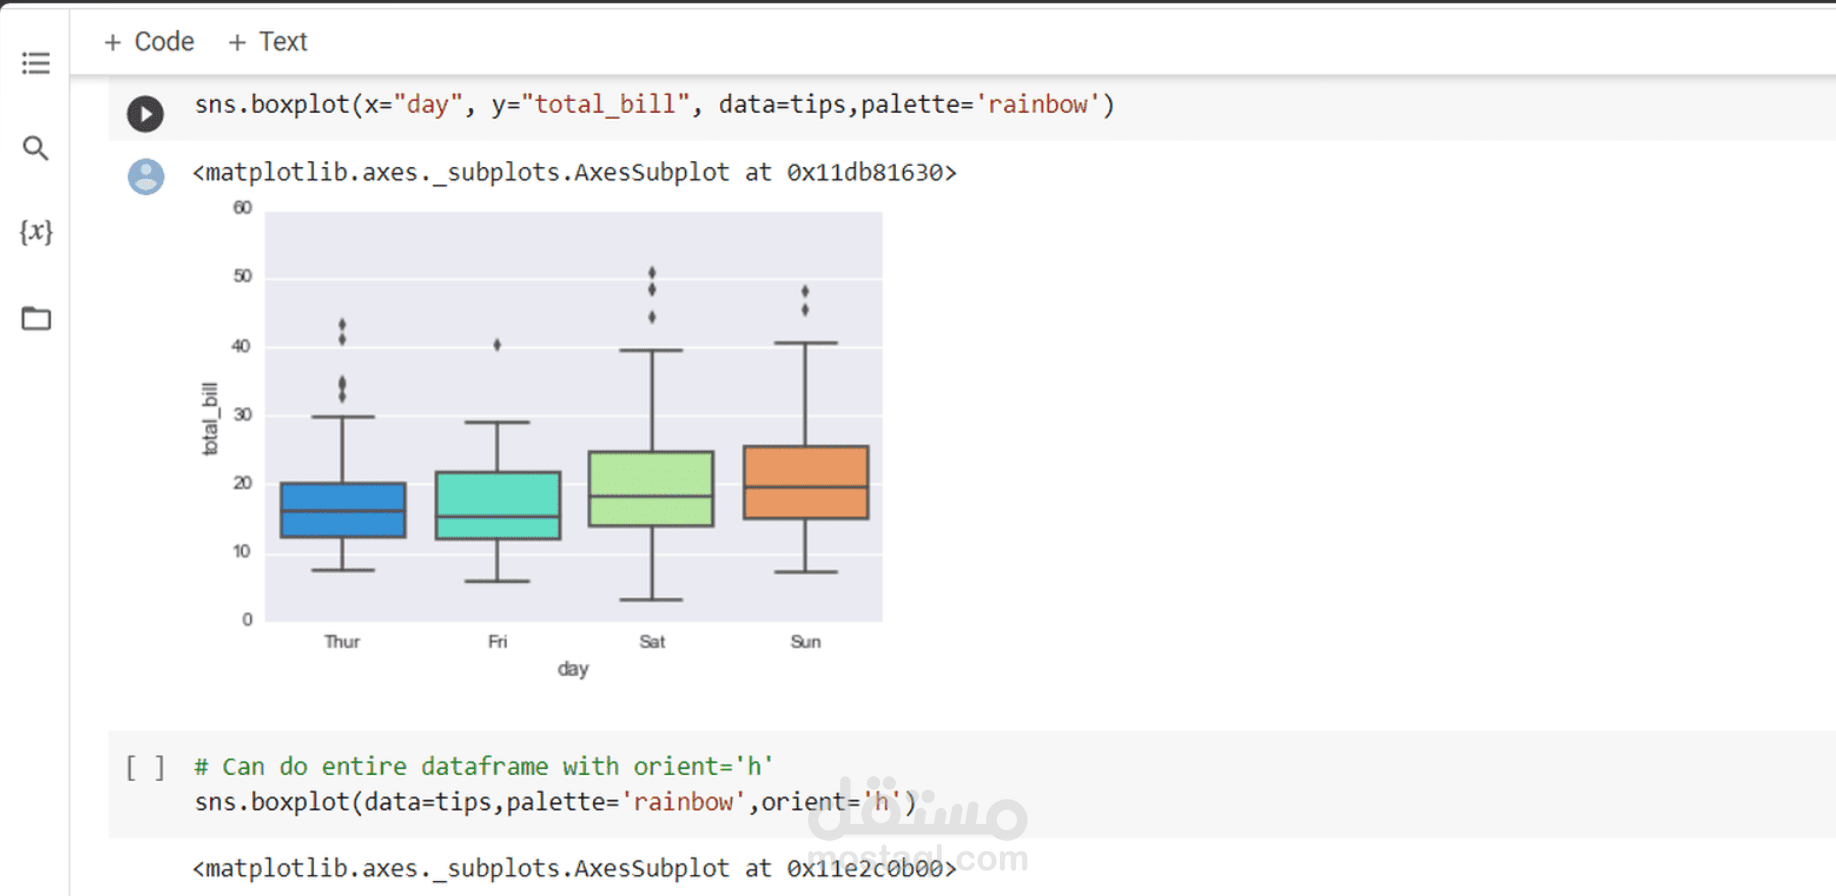Screen dimensions: 1836x896
Task: Click the code line sns.boxplot(x="day"...)
Action: tap(654, 104)
